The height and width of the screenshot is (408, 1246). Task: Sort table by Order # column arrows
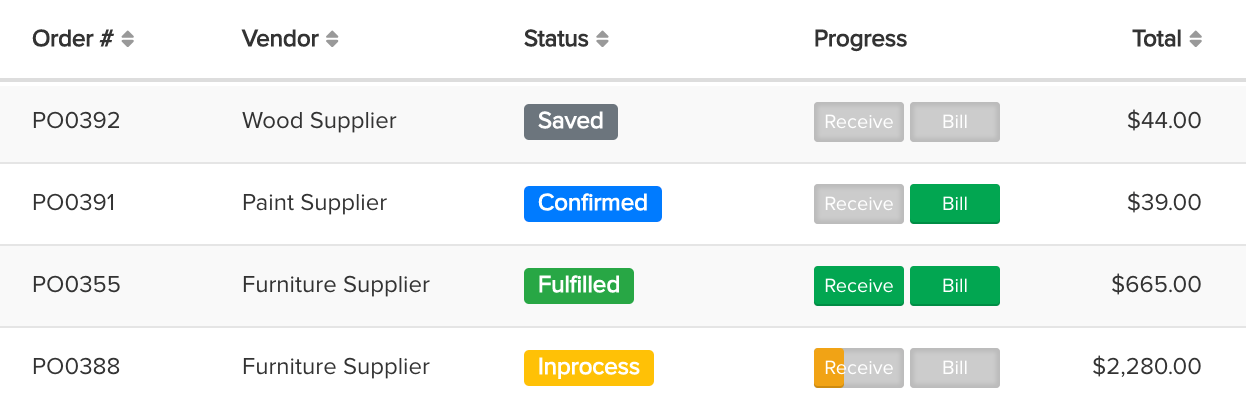[x=127, y=40]
